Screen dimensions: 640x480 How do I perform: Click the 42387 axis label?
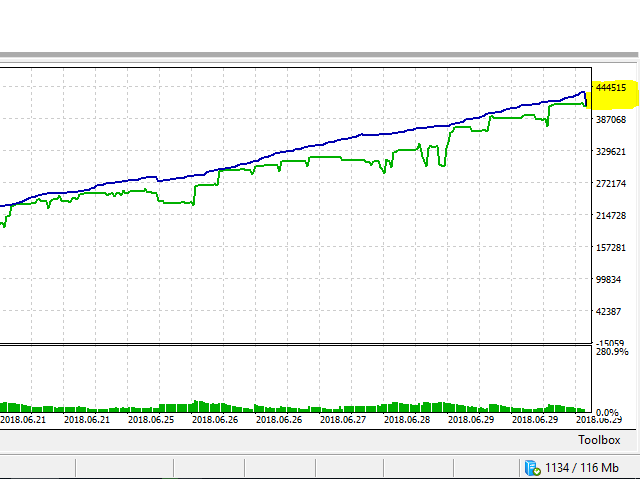click(610, 312)
